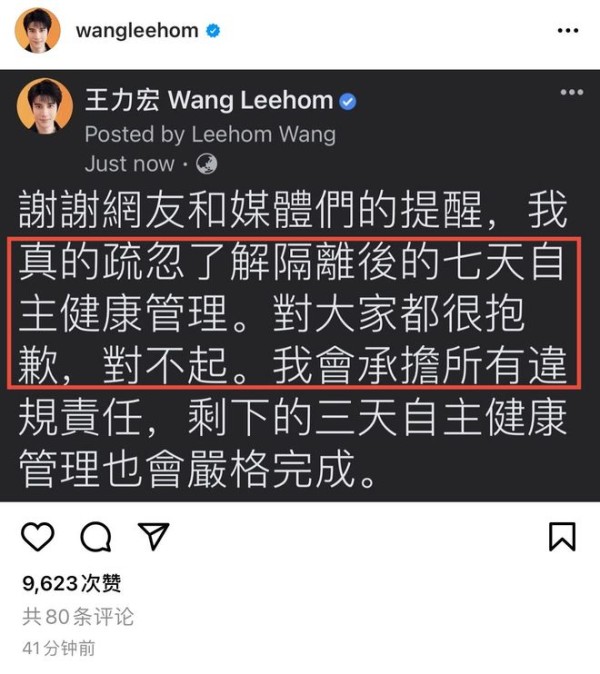Click the public globe audience icon
The image size is (600, 674).
(206, 164)
